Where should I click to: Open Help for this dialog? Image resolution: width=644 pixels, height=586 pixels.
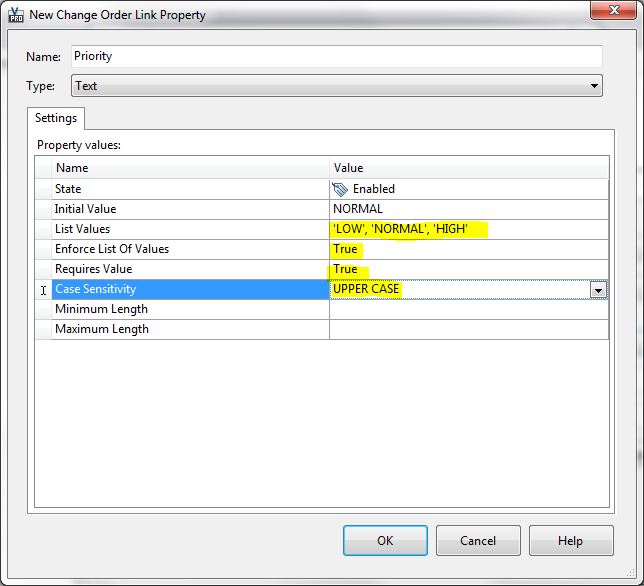[571, 540]
